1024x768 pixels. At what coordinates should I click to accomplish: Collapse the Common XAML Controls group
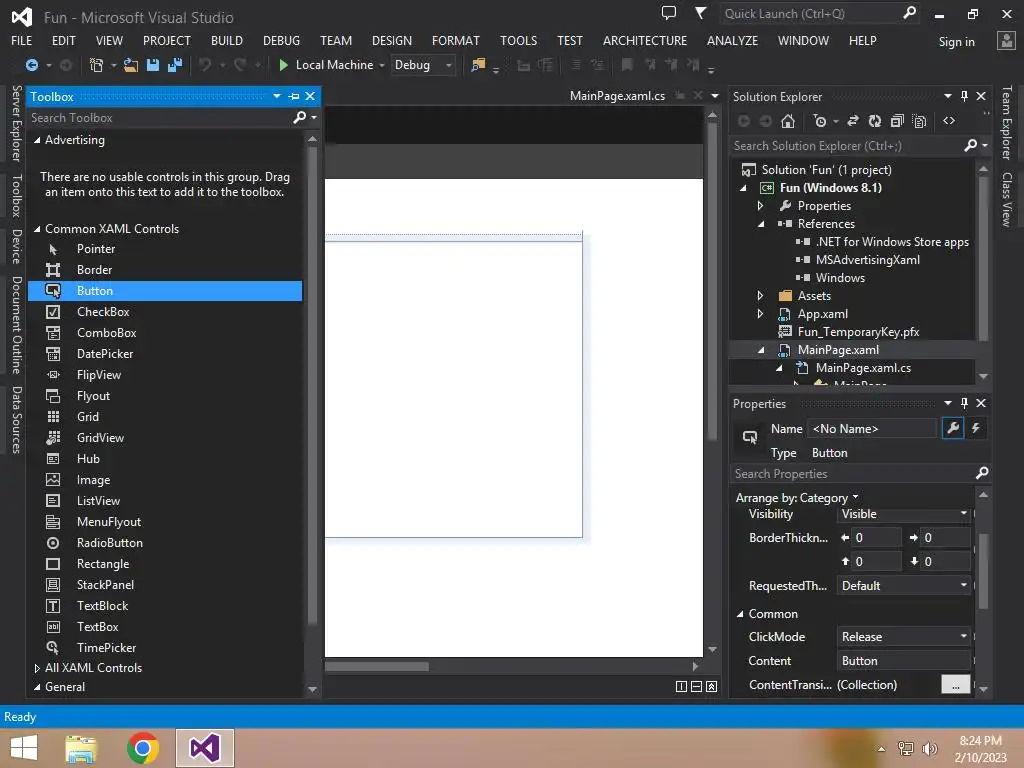click(37, 229)
